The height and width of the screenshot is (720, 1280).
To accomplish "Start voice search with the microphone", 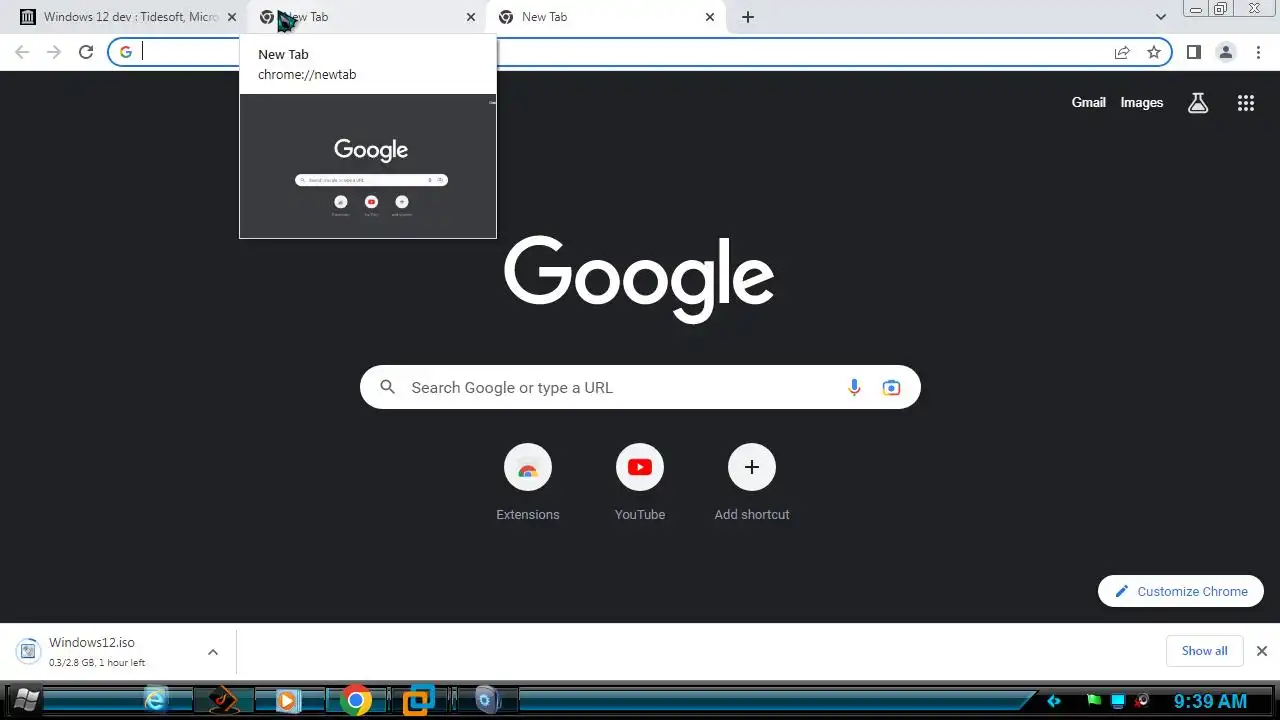I will point(854,388).
